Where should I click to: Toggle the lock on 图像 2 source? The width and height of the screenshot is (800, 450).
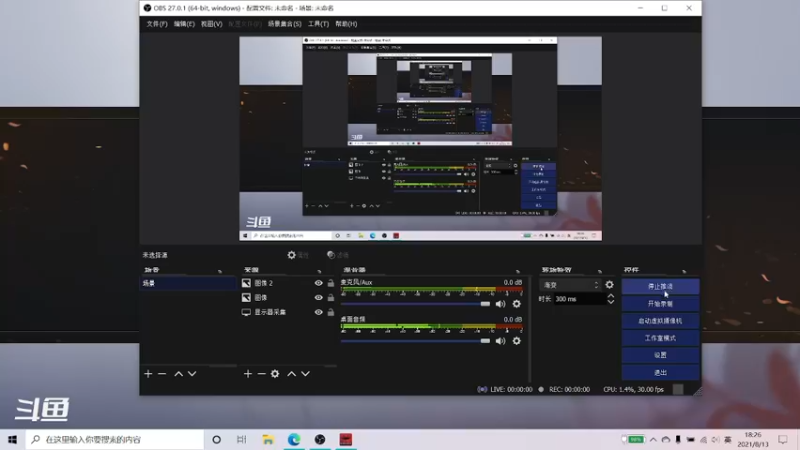point(331,283)
